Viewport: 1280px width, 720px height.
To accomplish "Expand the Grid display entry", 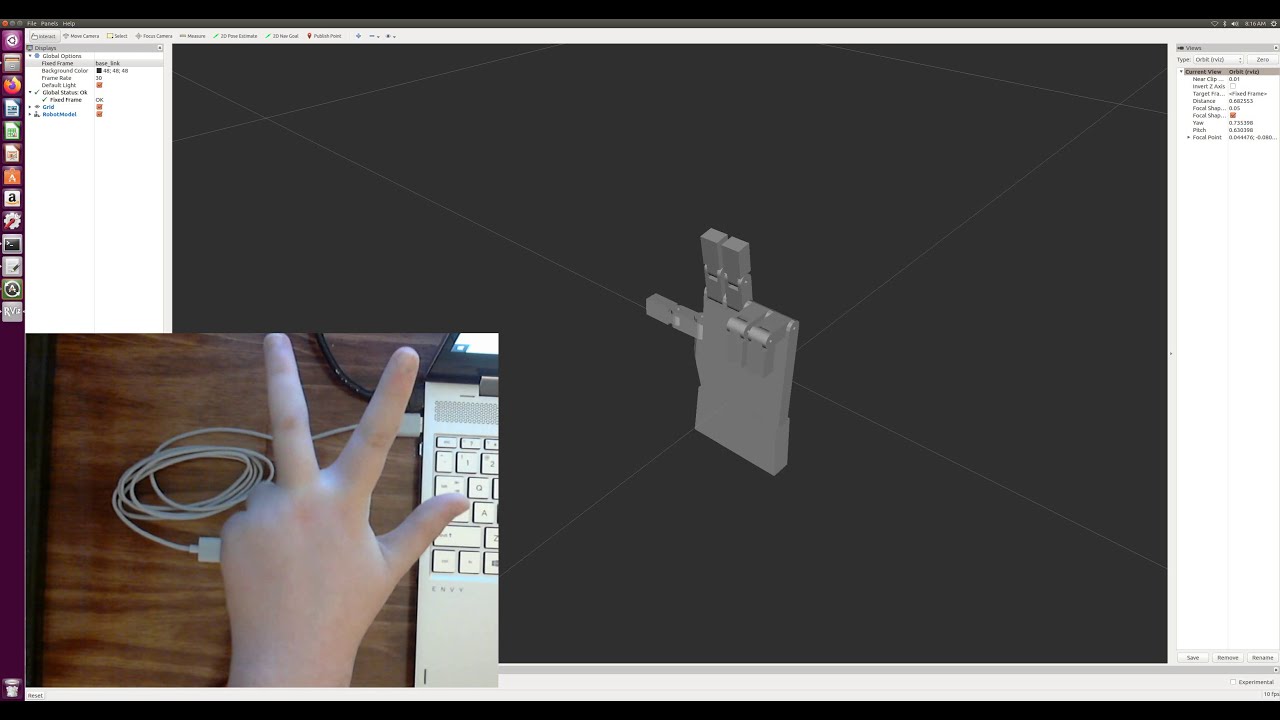I will 30,107.
